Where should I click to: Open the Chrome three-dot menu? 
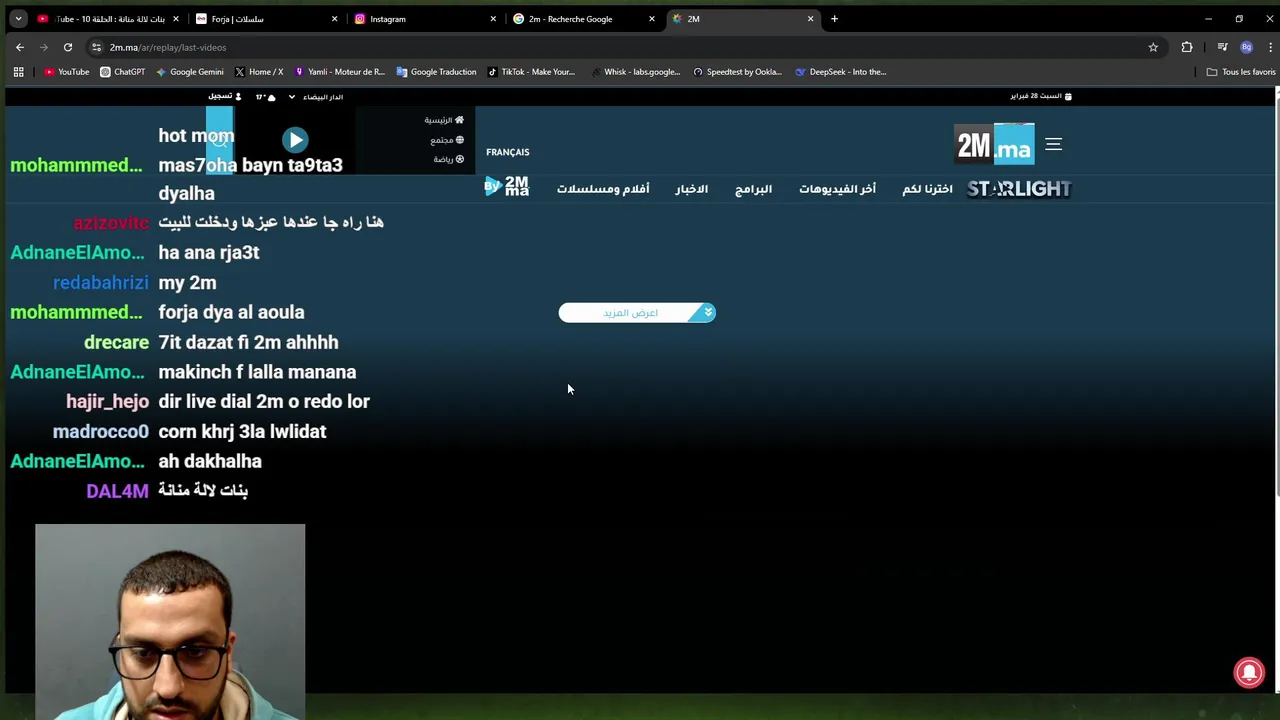coord(1271,47)
